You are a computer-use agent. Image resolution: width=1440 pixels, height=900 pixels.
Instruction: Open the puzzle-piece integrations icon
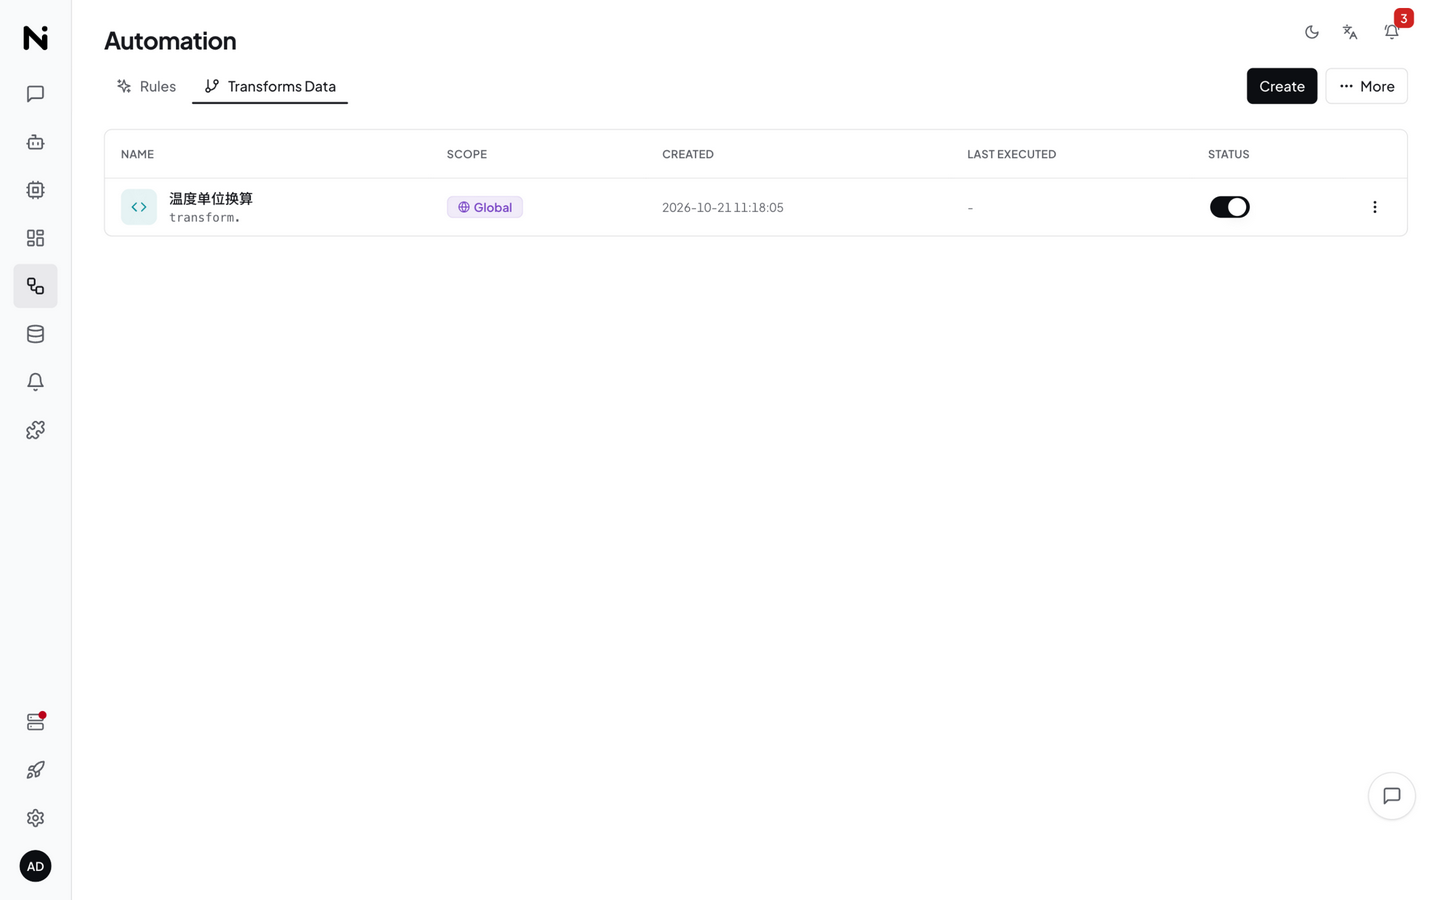35,430
